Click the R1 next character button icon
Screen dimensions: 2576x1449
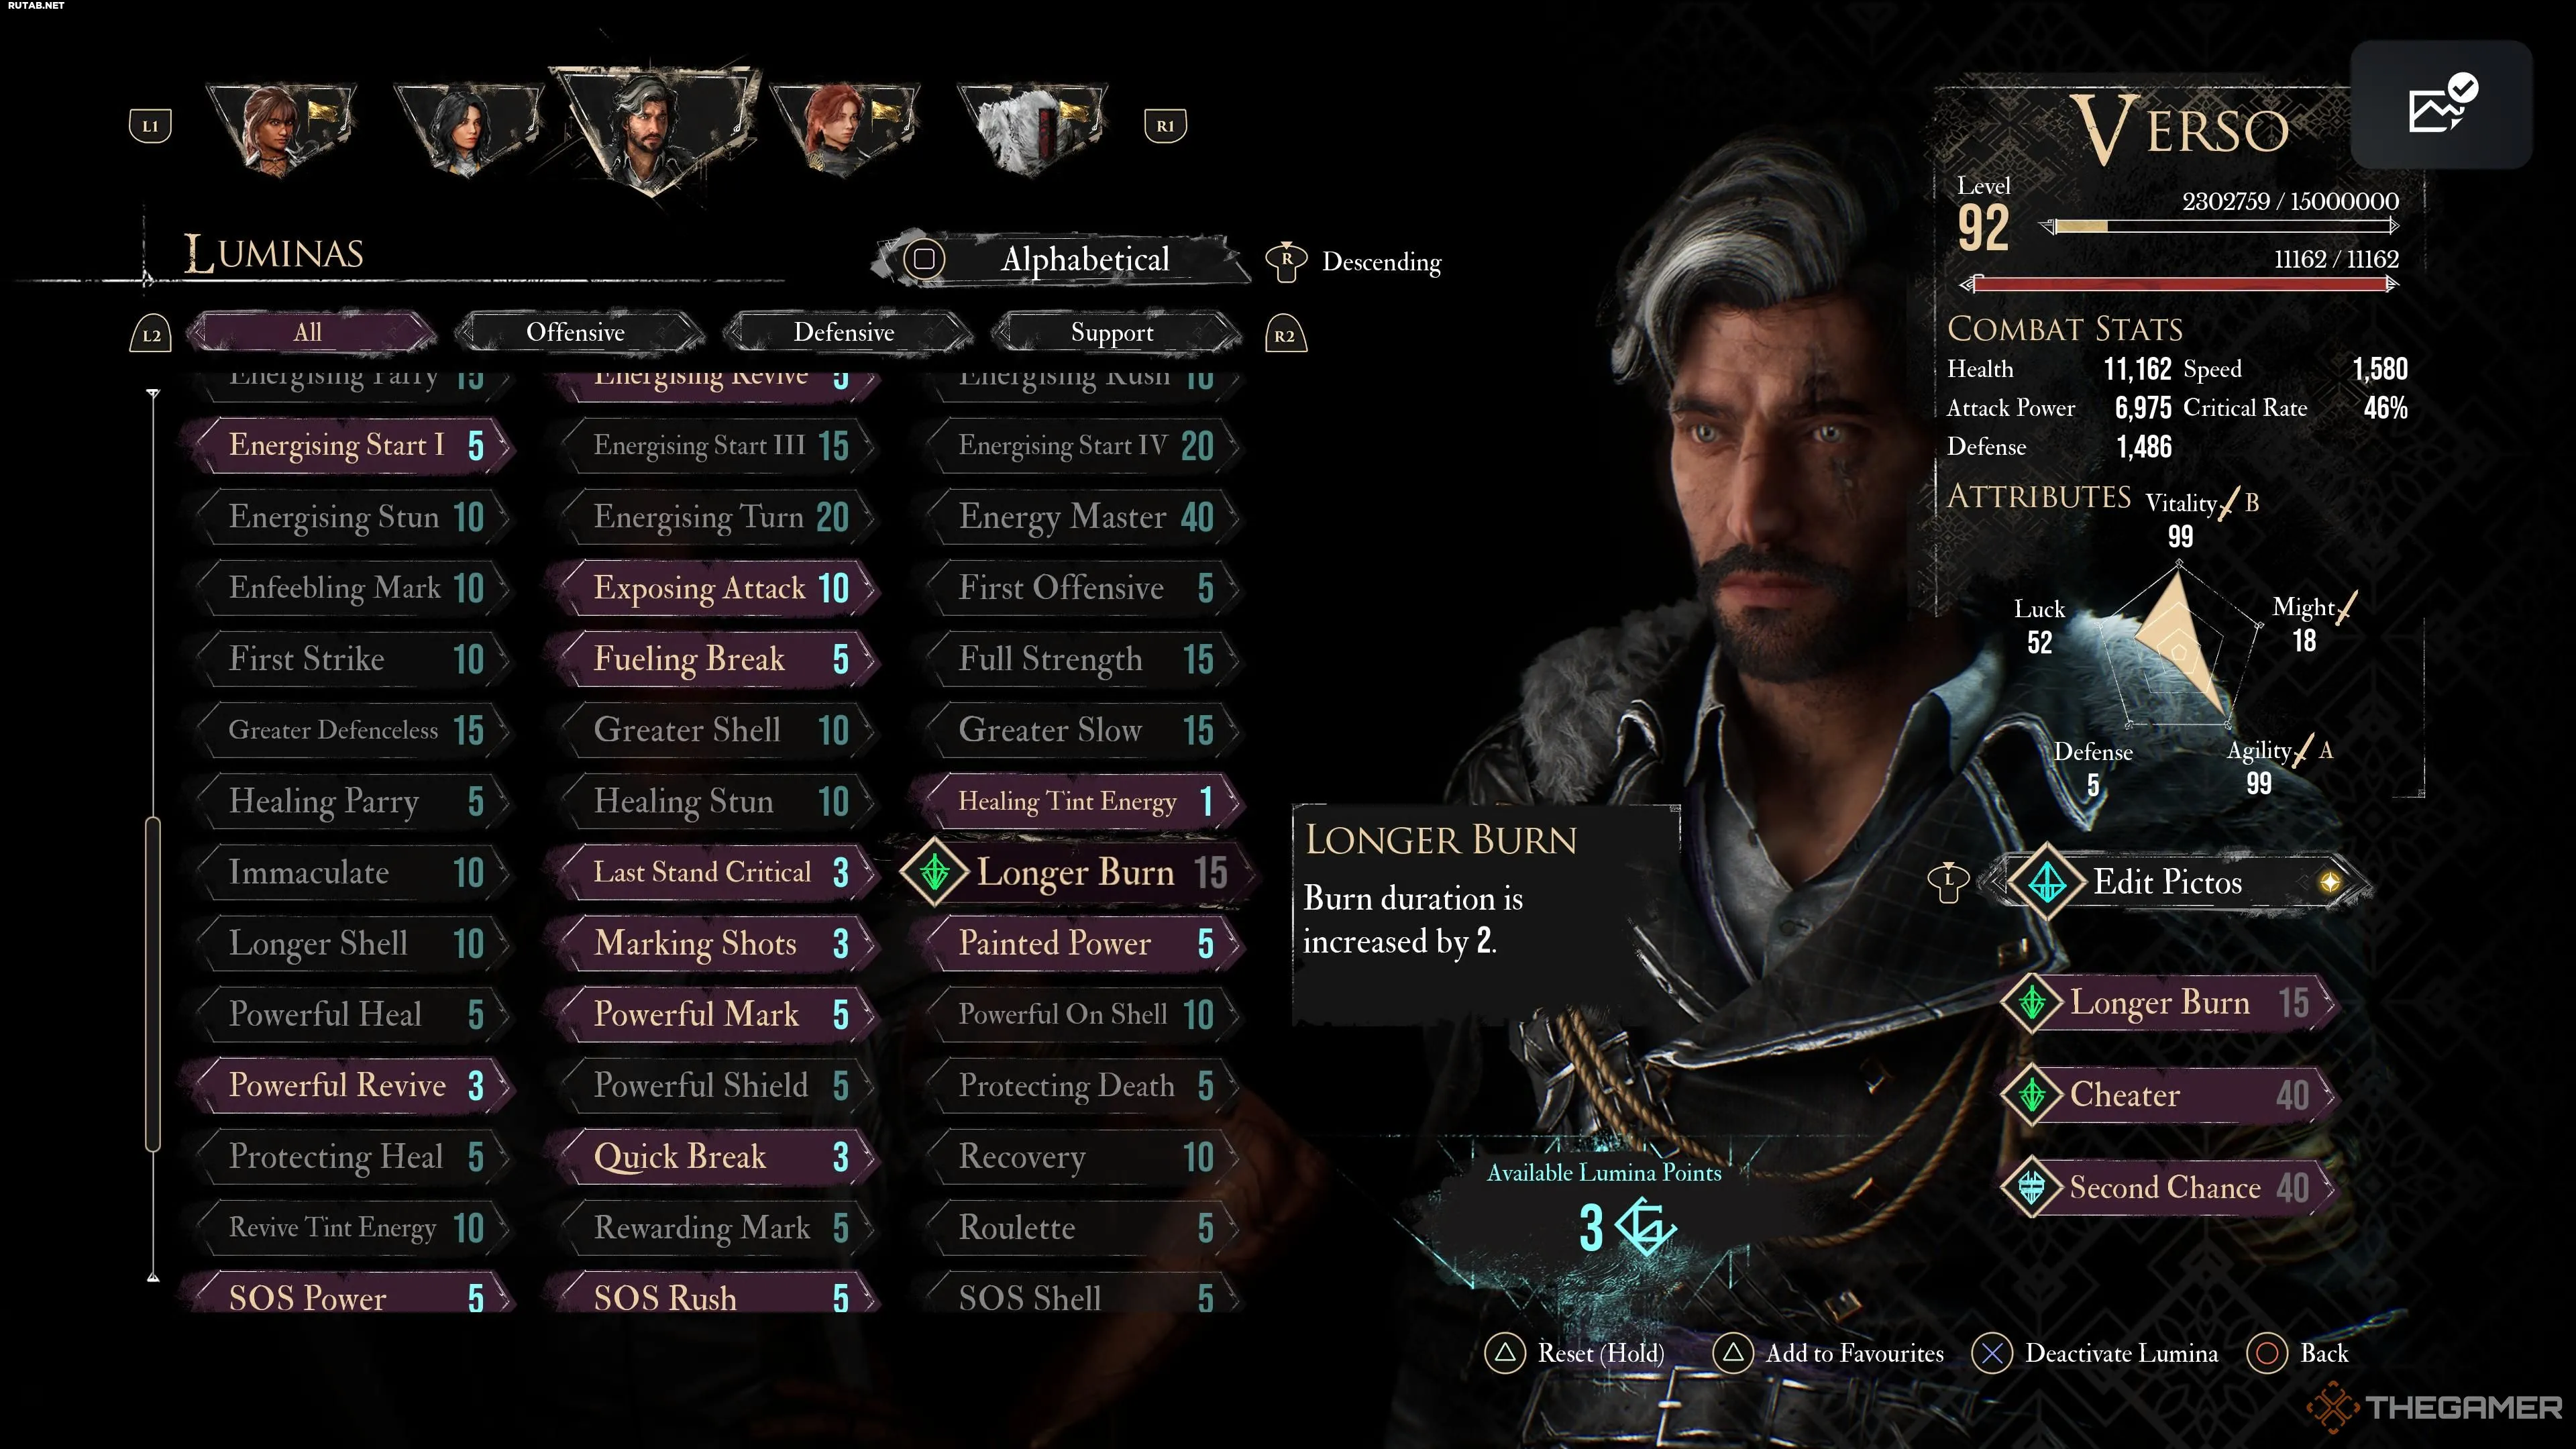pos(1165,126)
